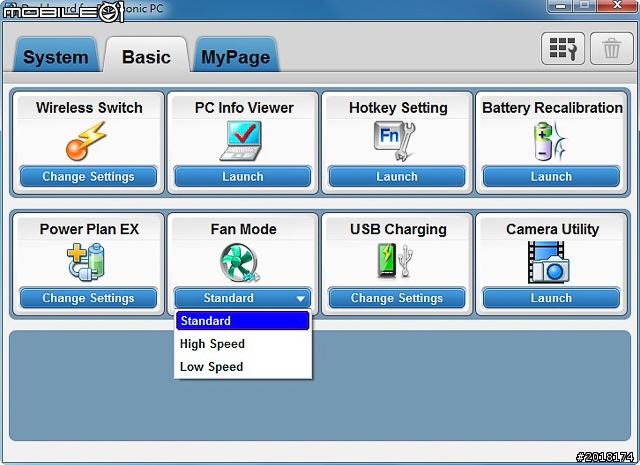The width and height of the screenshot is (640, 465).
Task: Close the Dashboard window
Action: pos(617,6)
